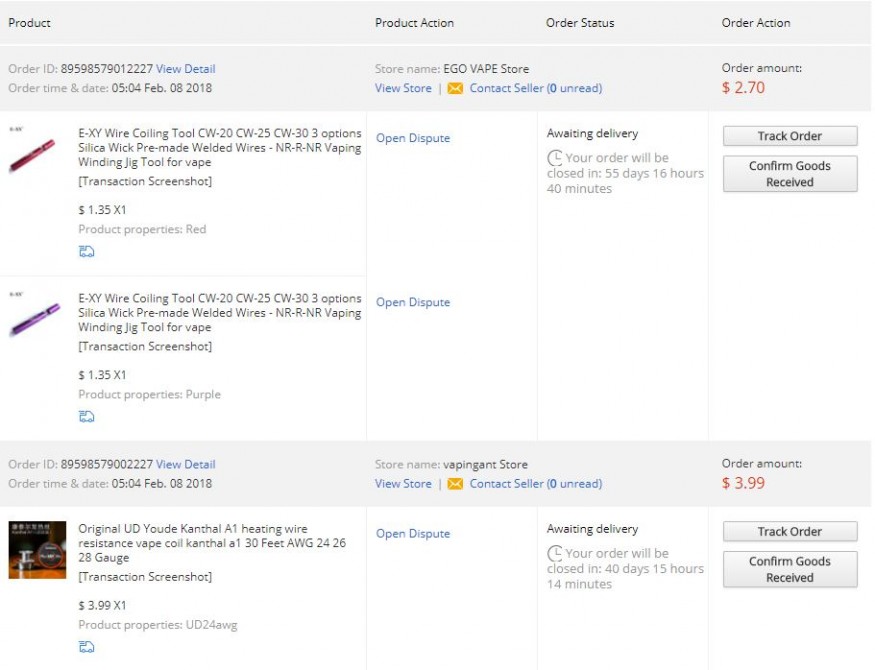The image size is (875, 670).
Task: Click the envelope icon for vapingant Store
Action: (x=455, y=484)
